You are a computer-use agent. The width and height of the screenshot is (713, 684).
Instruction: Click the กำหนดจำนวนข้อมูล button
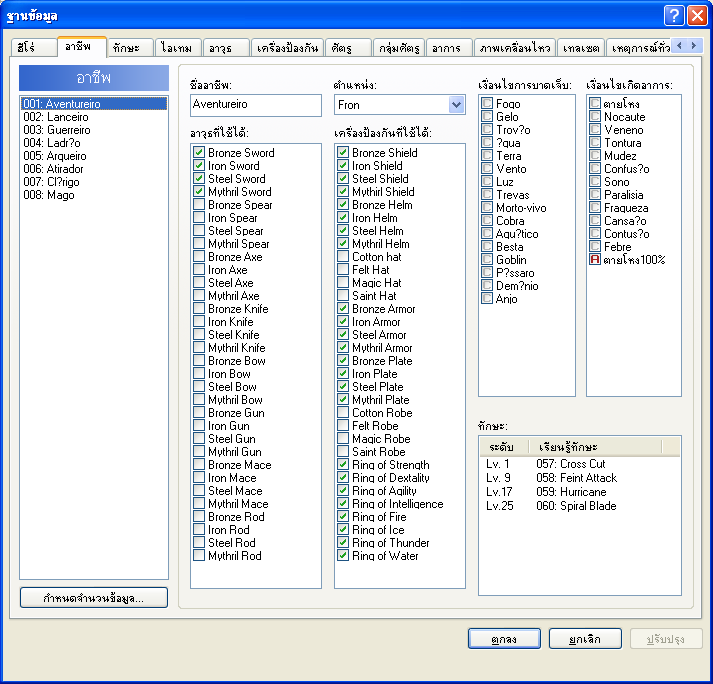click(x=94, y=598)
